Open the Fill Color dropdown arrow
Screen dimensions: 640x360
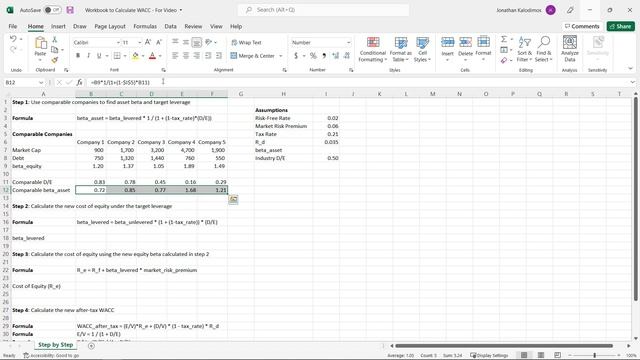coord(142,56)
